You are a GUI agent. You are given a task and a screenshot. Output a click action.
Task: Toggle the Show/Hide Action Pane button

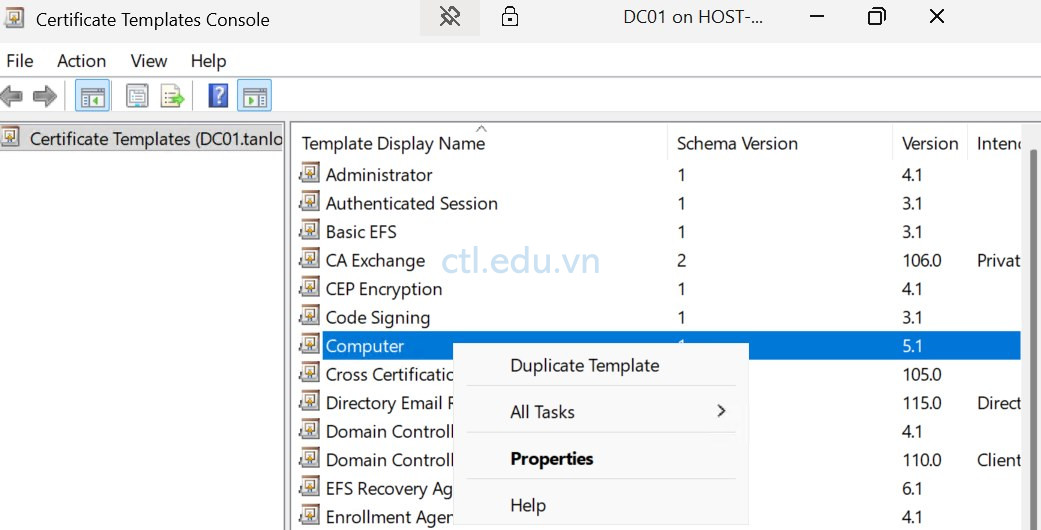click(254, 97)
